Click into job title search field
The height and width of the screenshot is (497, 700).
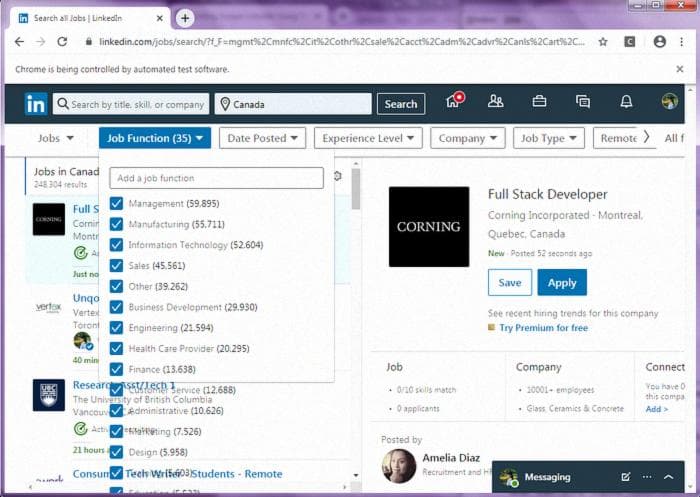pyautogui.click(x=131, y=104)
